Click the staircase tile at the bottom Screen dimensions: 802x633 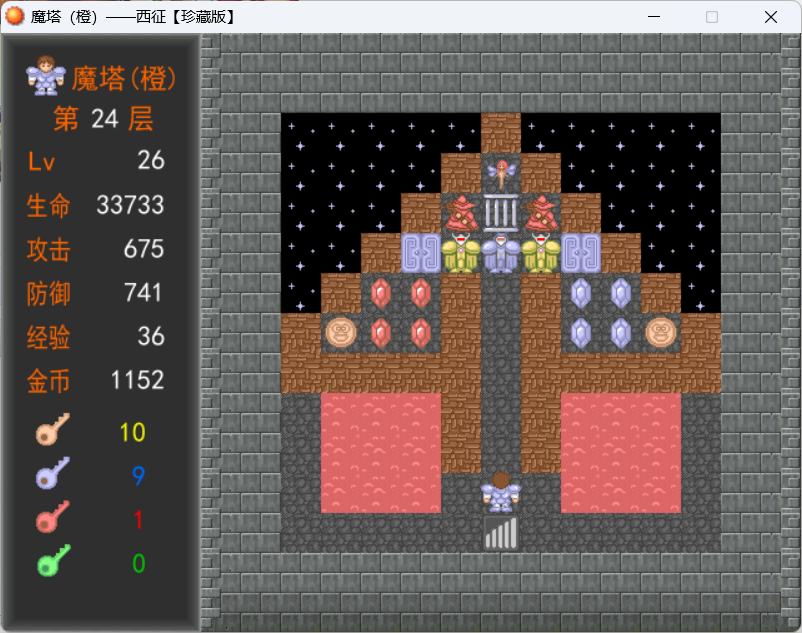coord(501,533)
